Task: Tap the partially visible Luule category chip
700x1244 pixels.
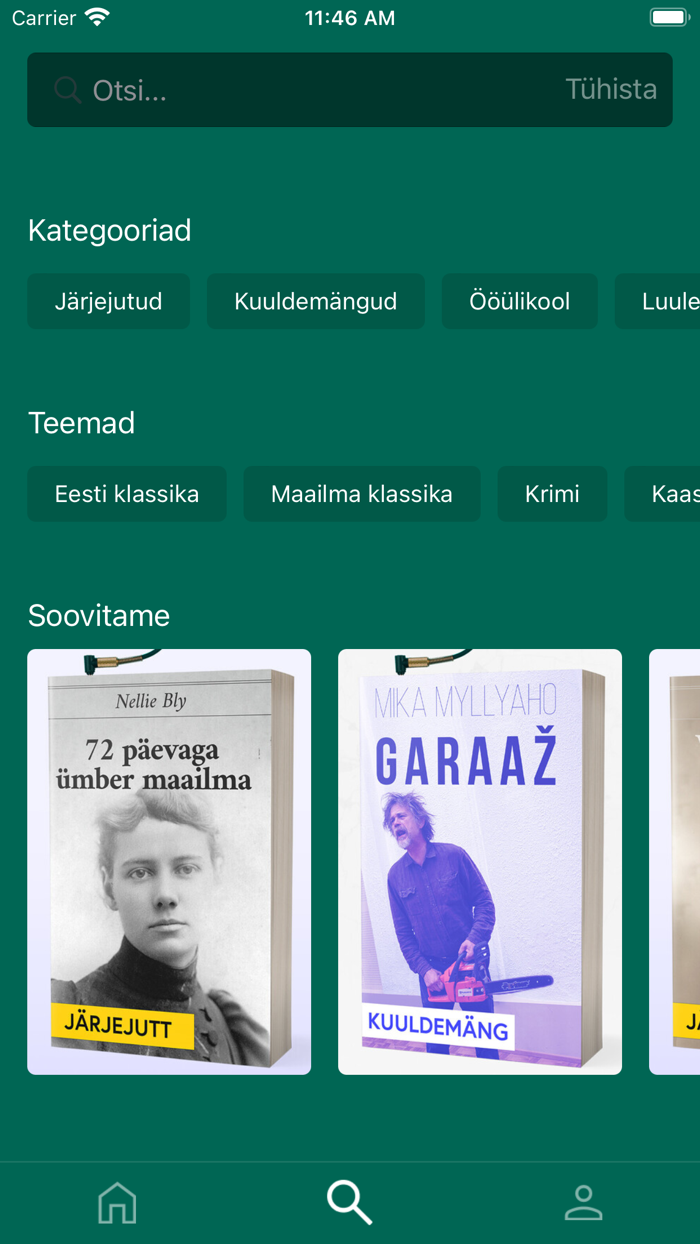Action: point(658,301)
